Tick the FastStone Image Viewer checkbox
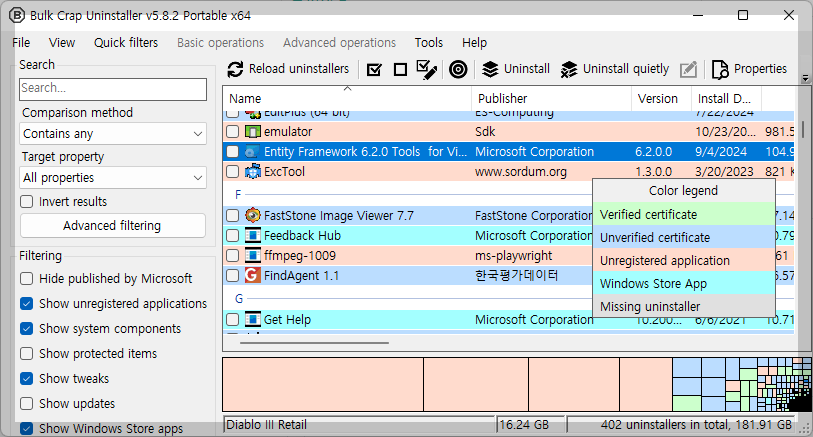 (x=233, y=215)
